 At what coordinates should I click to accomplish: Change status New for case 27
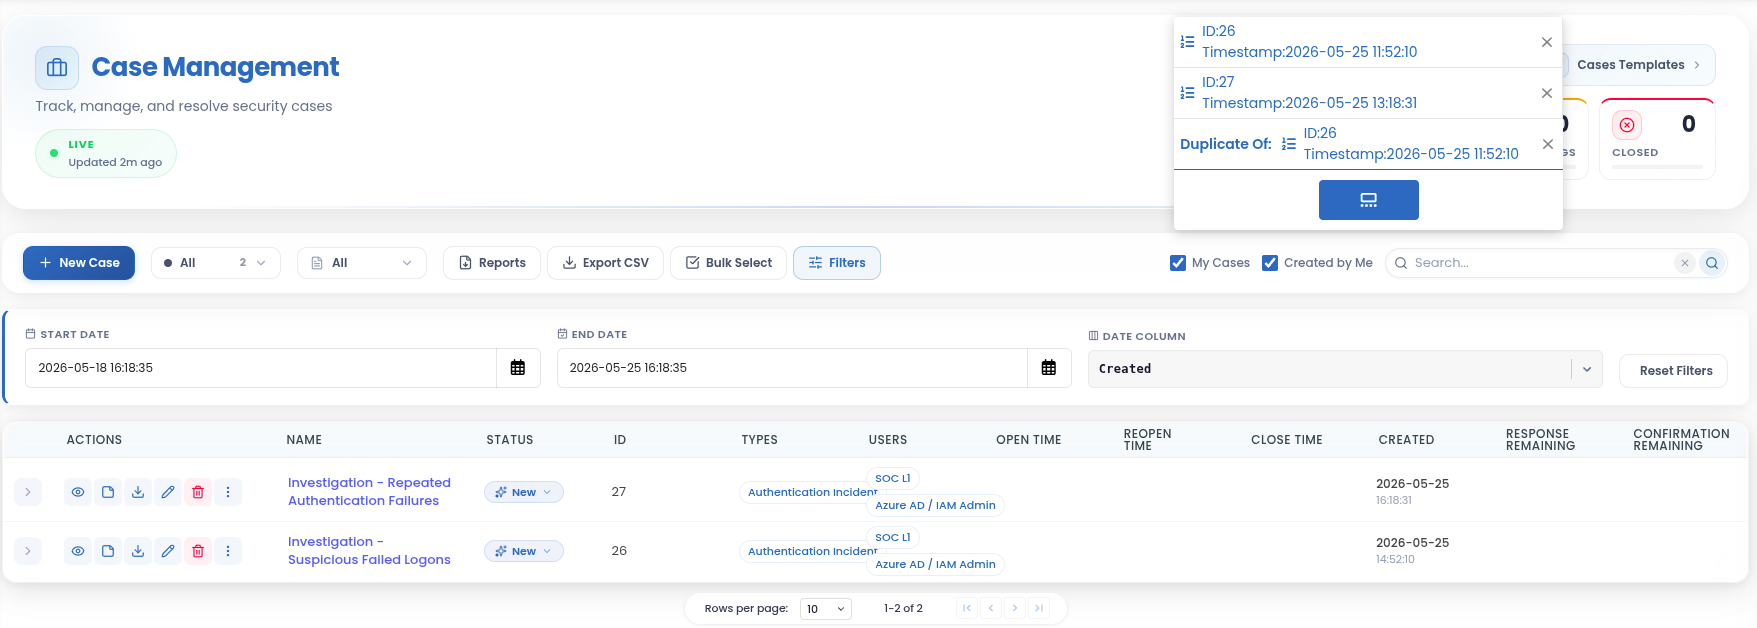click(x=524, y=492)
